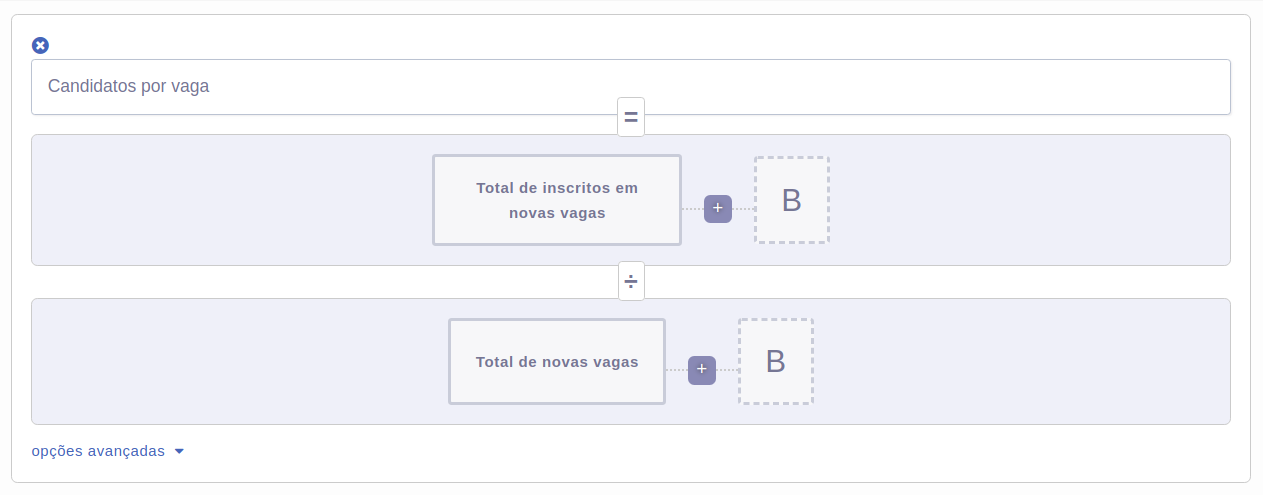
Task: Click empty numerator panel area left of the blocks
Action: pyautogui.click(x=230, y=200)
